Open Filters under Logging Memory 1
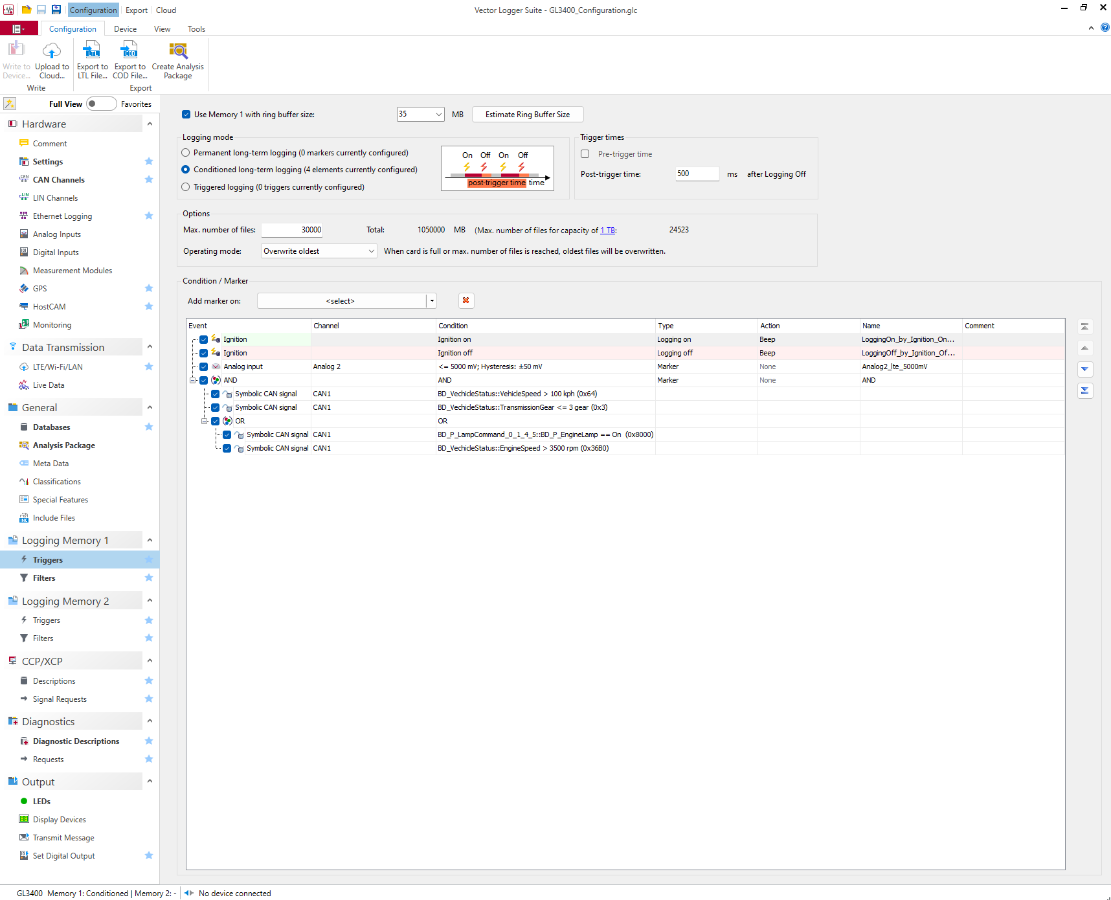 click(43, 578)
